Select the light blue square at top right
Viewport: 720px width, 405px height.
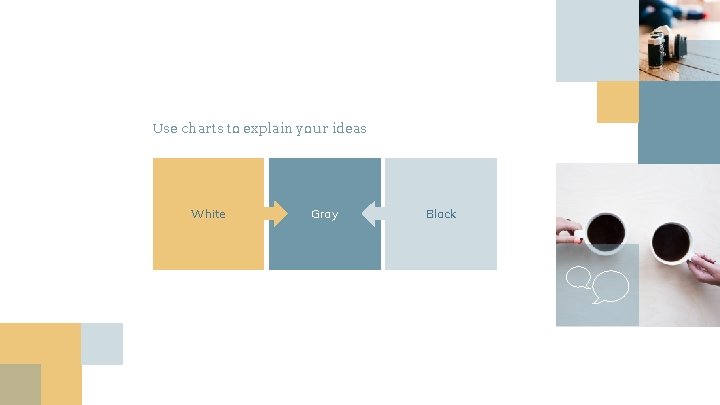(596, 40)
